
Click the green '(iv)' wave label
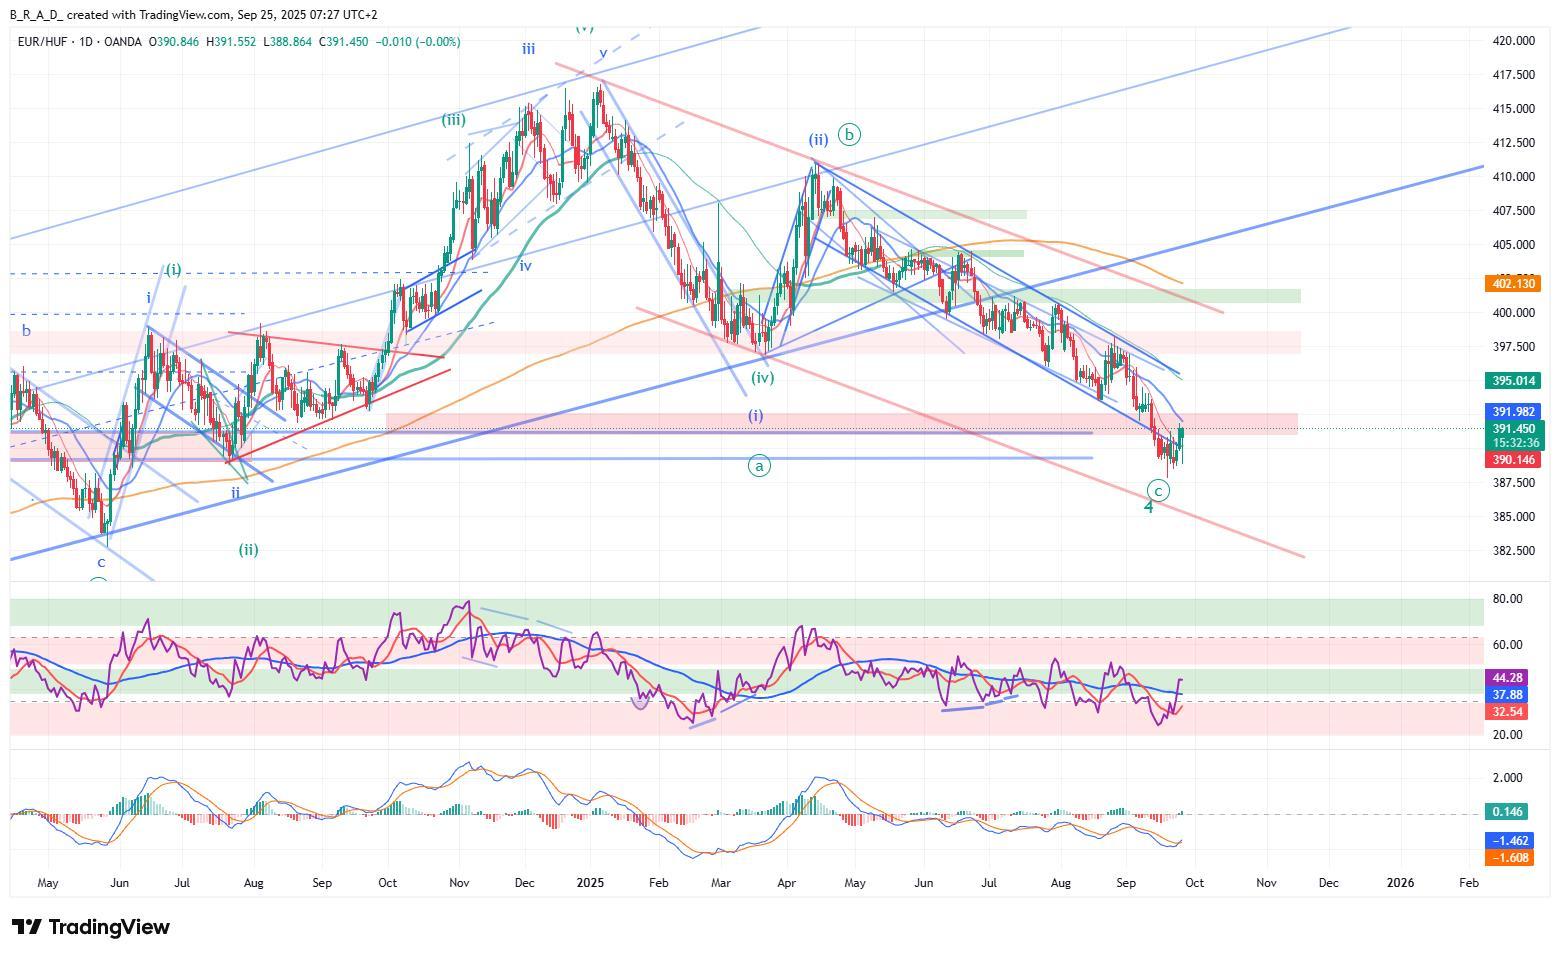tap(762, 378)
